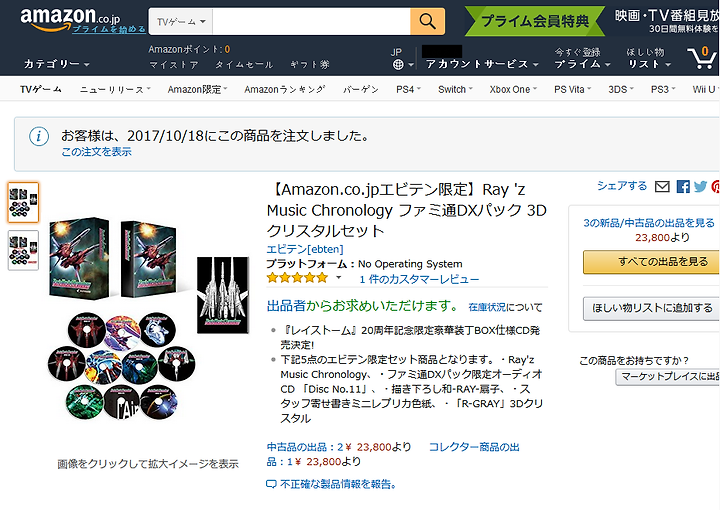Image resolution: width=720 pixels, height=510 pixels.
Task: Open the Amazon限定 submenu
Action: point(197,90)
